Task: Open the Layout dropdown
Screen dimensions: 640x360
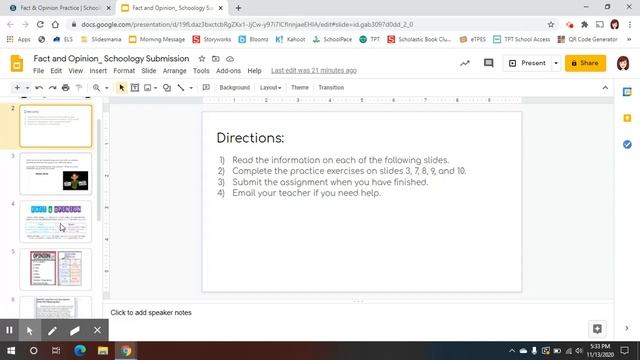Action: click(270, 87)
